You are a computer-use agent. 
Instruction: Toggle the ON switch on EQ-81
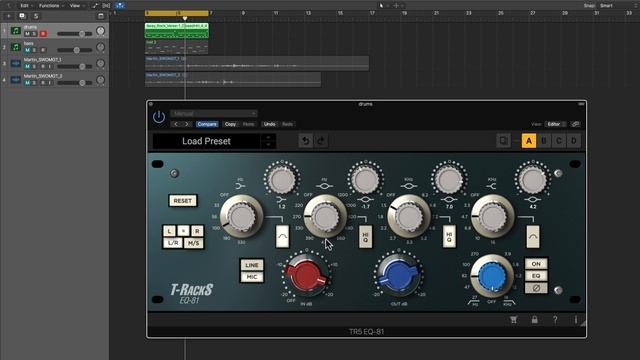[x=536, y=264]
